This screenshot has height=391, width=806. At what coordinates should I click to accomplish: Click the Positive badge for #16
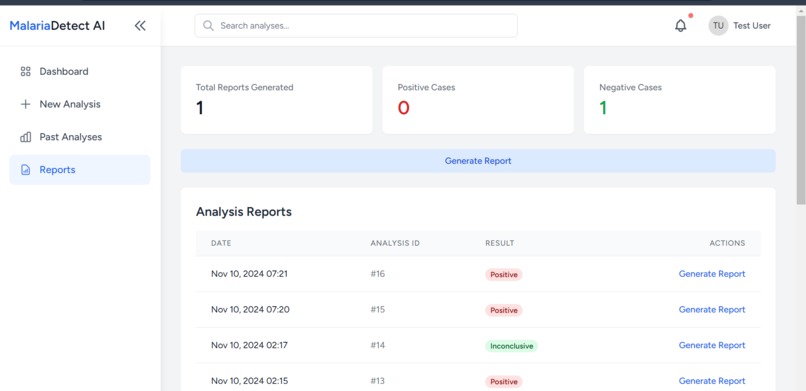[504, 274]
